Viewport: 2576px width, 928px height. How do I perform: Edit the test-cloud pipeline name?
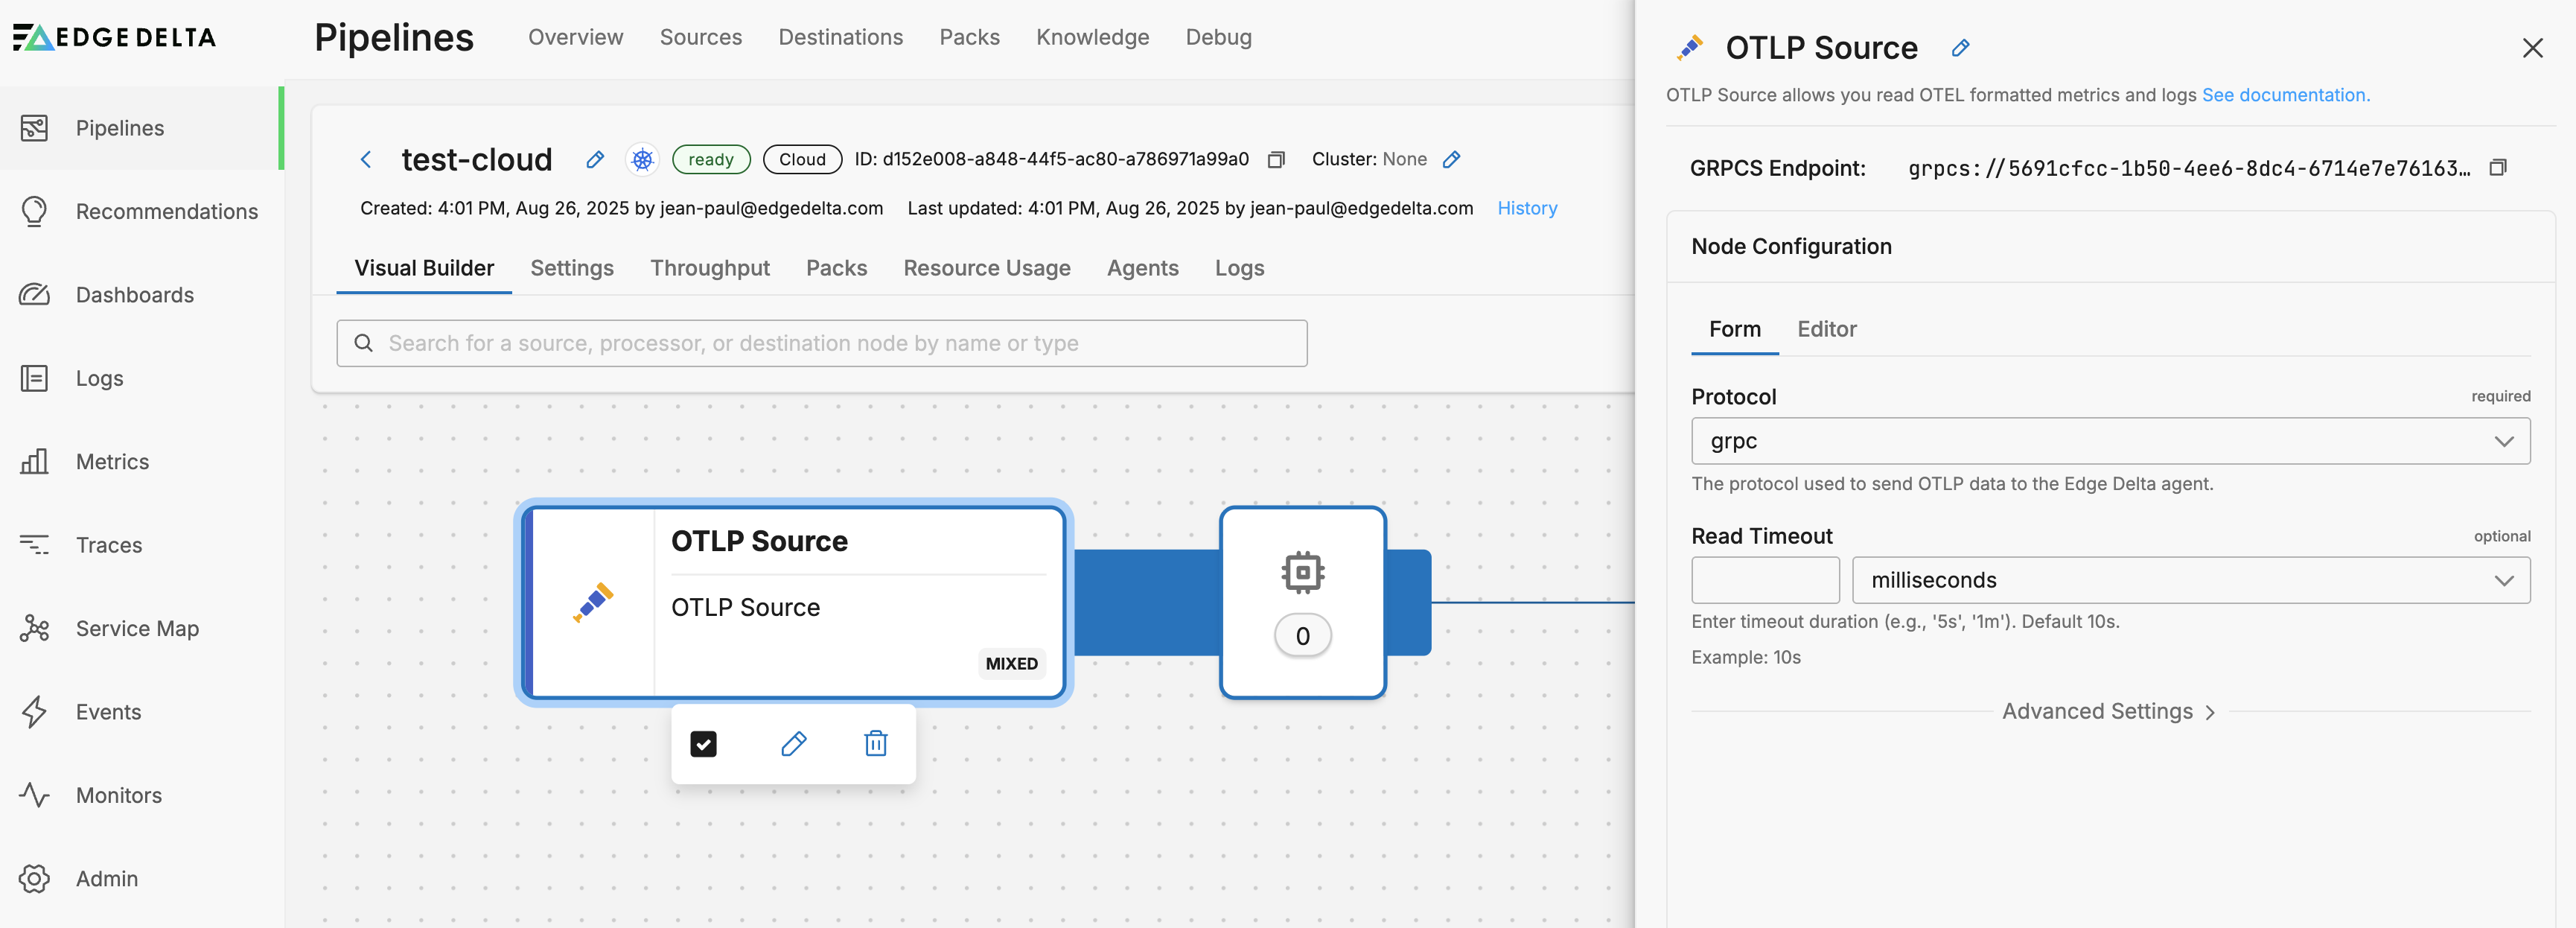point(595,159)
